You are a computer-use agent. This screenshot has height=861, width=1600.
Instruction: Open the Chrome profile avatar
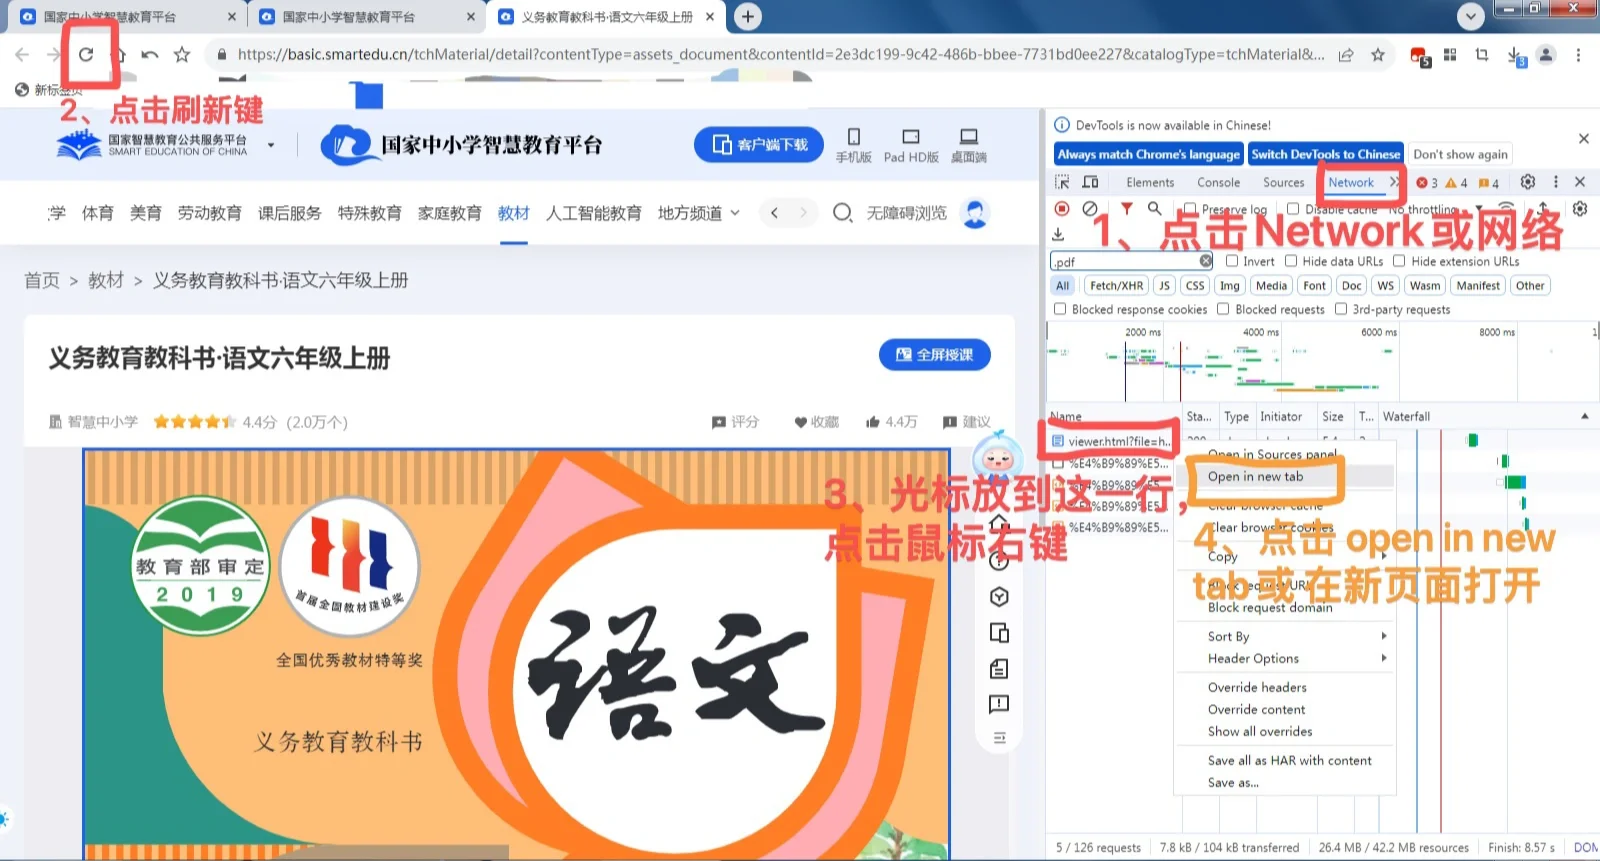click(1546, 55)
